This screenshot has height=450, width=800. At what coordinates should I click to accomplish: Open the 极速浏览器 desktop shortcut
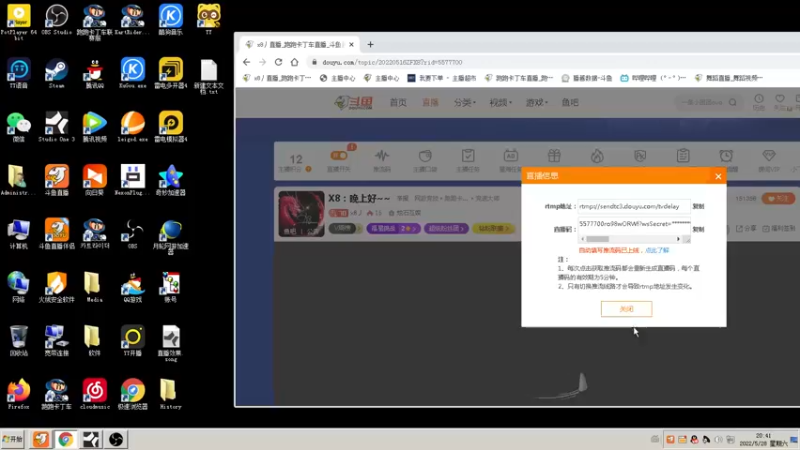pos(133,394)
